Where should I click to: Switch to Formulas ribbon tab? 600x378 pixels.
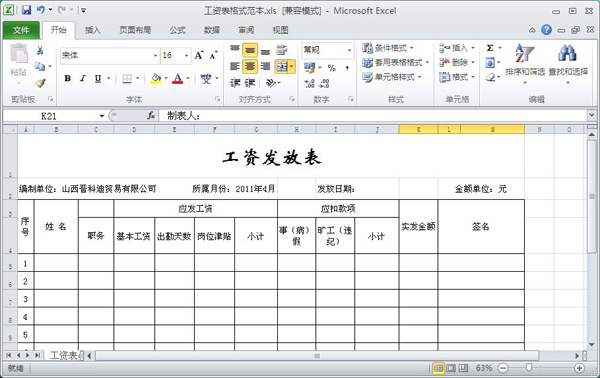click(x=178, y=30)
